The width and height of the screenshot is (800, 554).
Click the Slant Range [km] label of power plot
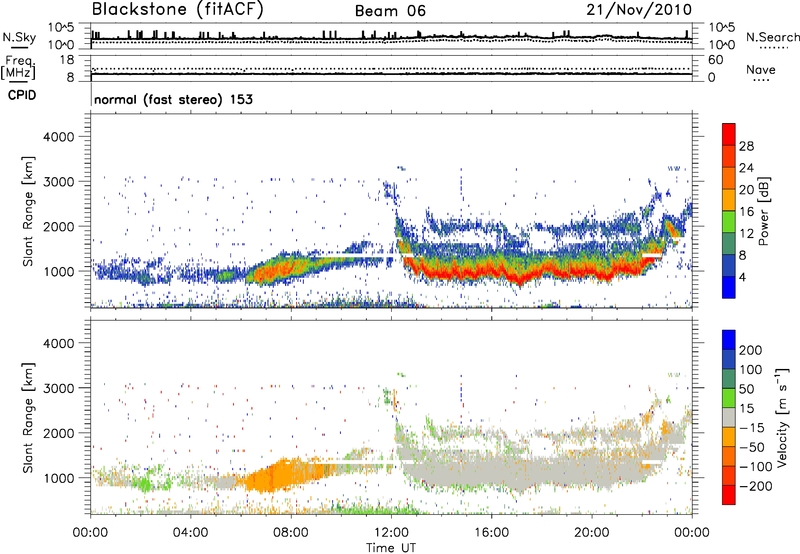[28, 211]
